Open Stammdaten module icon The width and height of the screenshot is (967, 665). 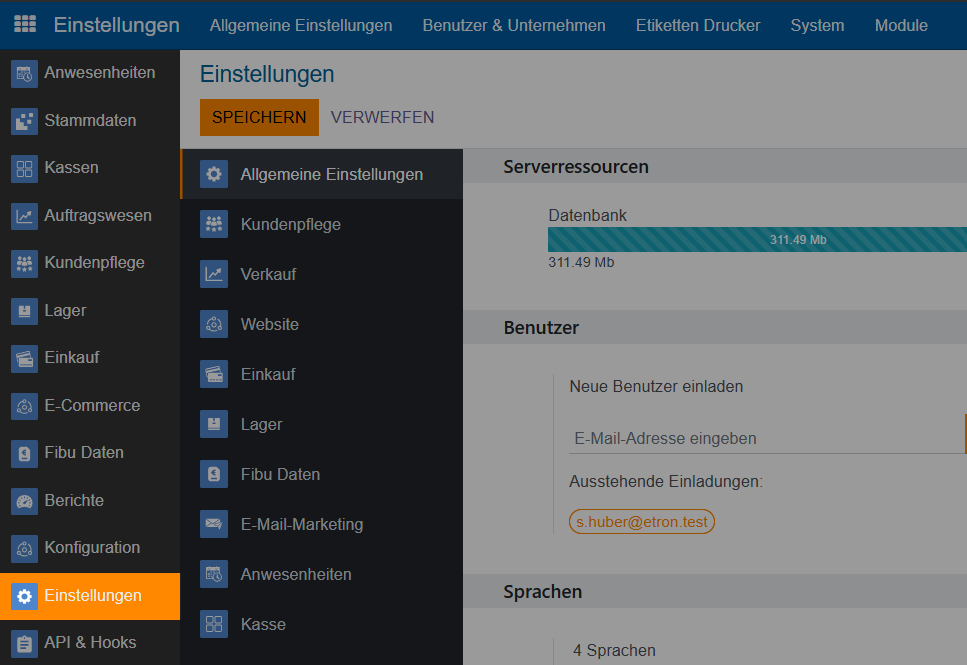pyautogui.click(x=25, y=121)
